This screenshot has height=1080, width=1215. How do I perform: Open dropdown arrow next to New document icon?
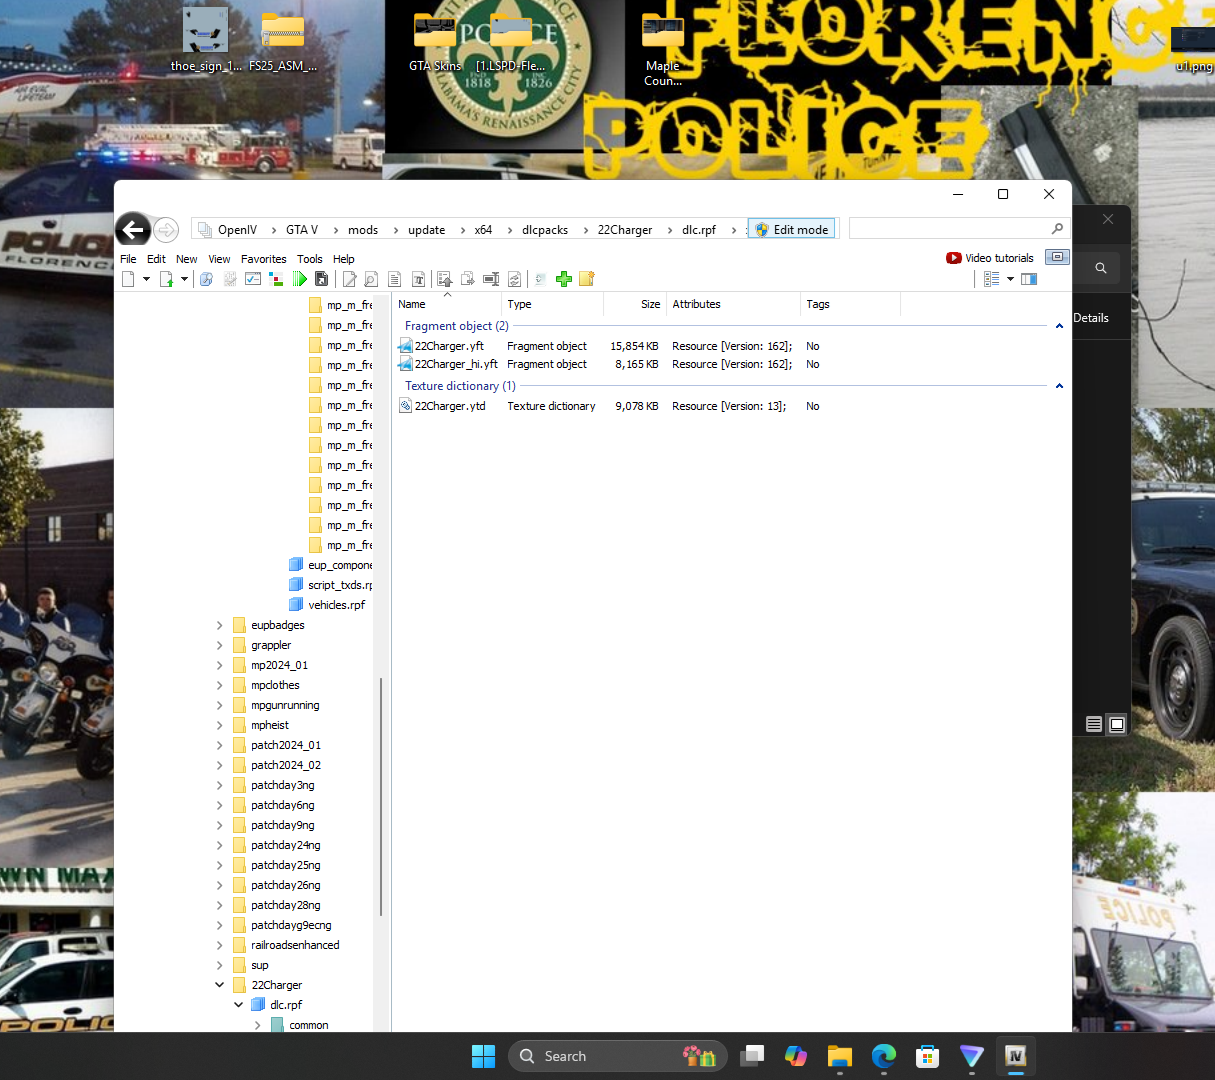point(146,279)
